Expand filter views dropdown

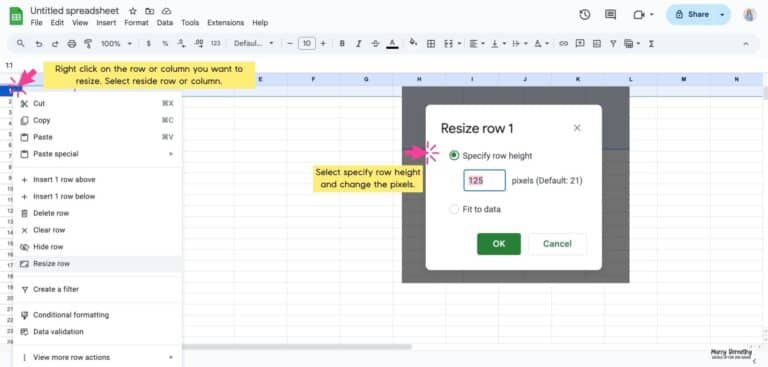click(638, 44)
